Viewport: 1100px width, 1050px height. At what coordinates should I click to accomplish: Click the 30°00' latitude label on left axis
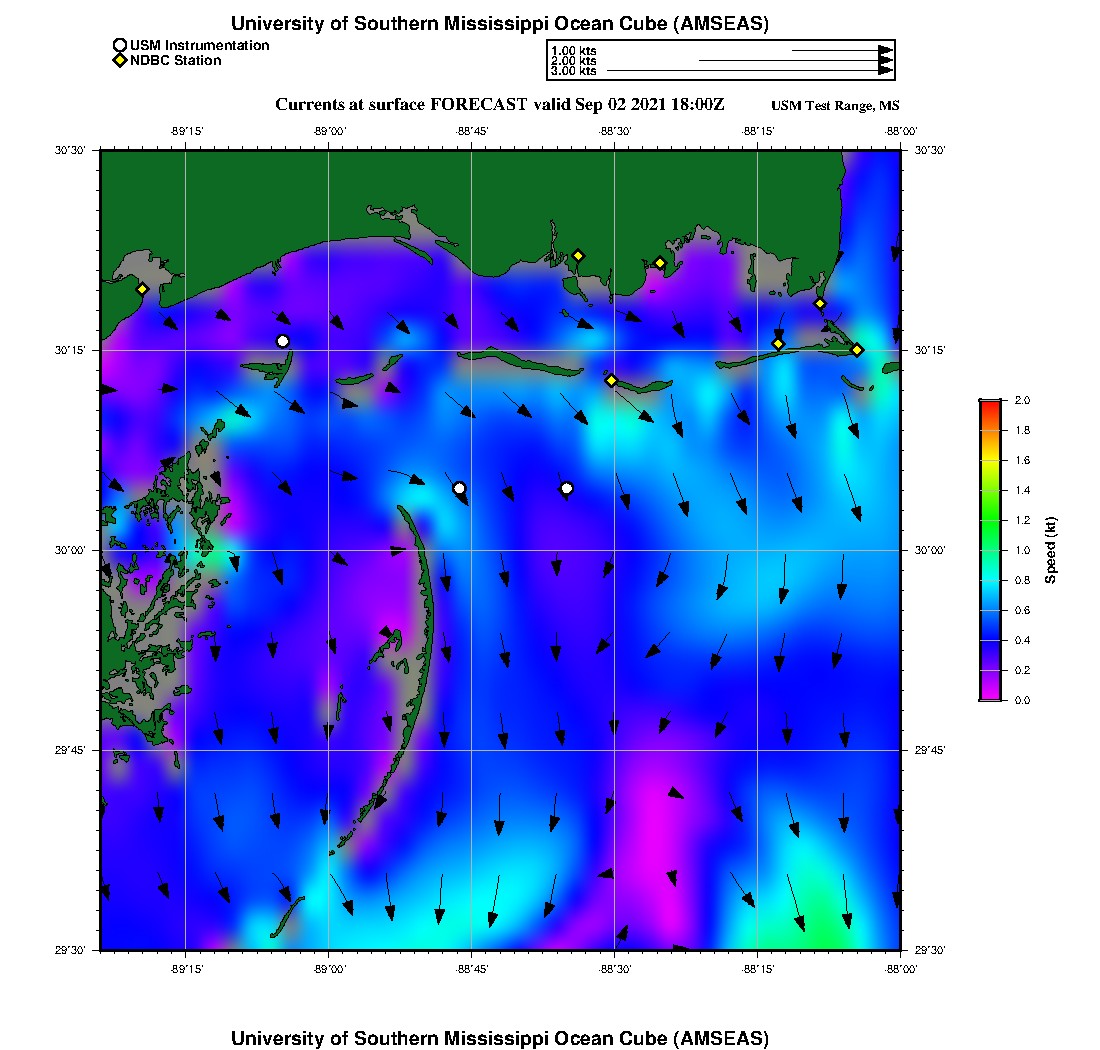(x=78, y=550)
